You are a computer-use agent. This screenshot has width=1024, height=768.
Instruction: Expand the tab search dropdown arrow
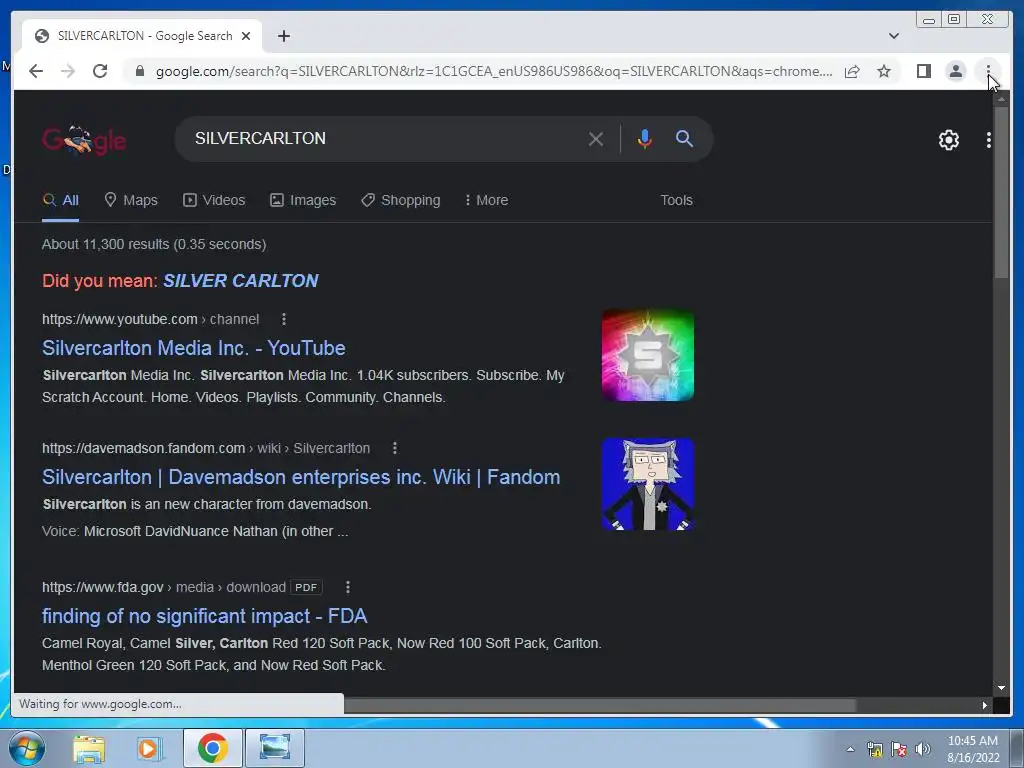click(894, 36)
